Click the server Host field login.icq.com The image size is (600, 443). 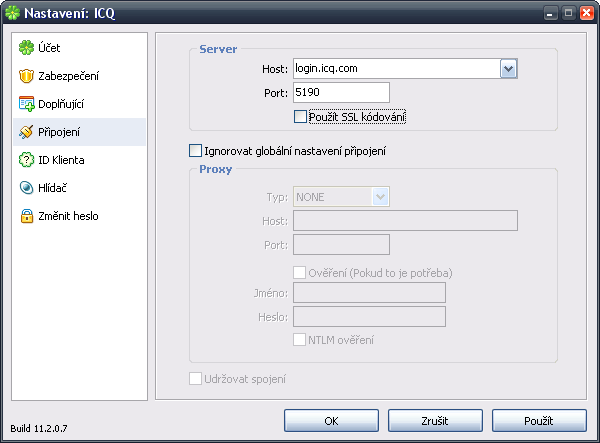[397, 69]
